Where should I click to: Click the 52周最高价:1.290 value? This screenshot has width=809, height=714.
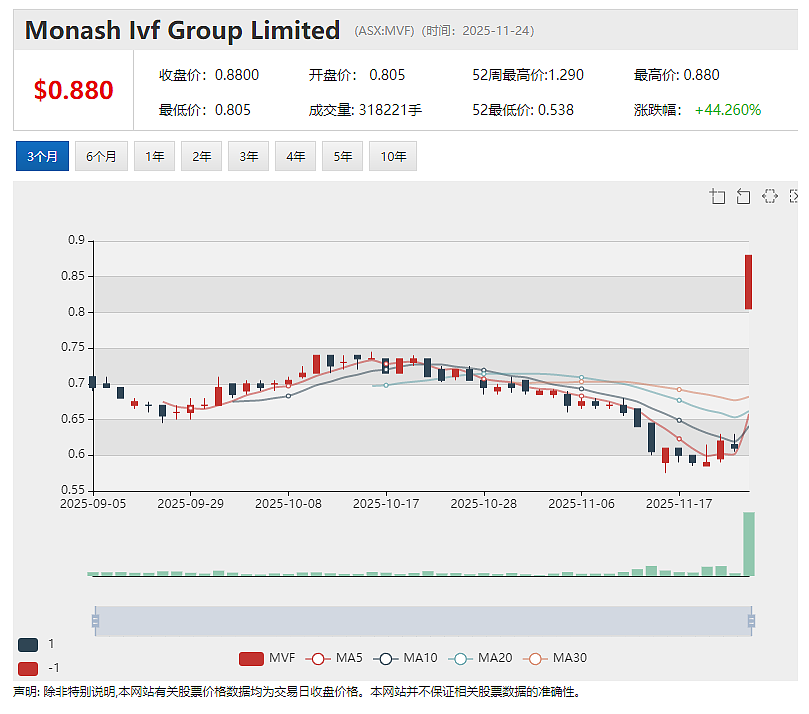click(528, 75)
